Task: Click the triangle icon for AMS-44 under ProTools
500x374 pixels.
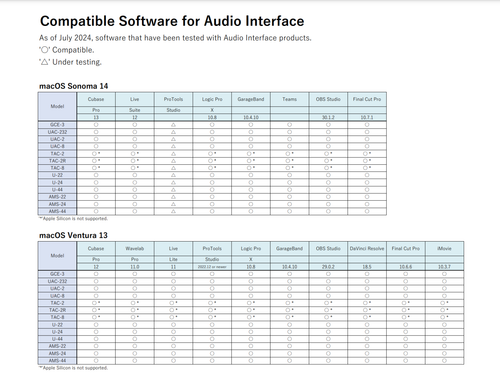Action: (x=173, y=211)
